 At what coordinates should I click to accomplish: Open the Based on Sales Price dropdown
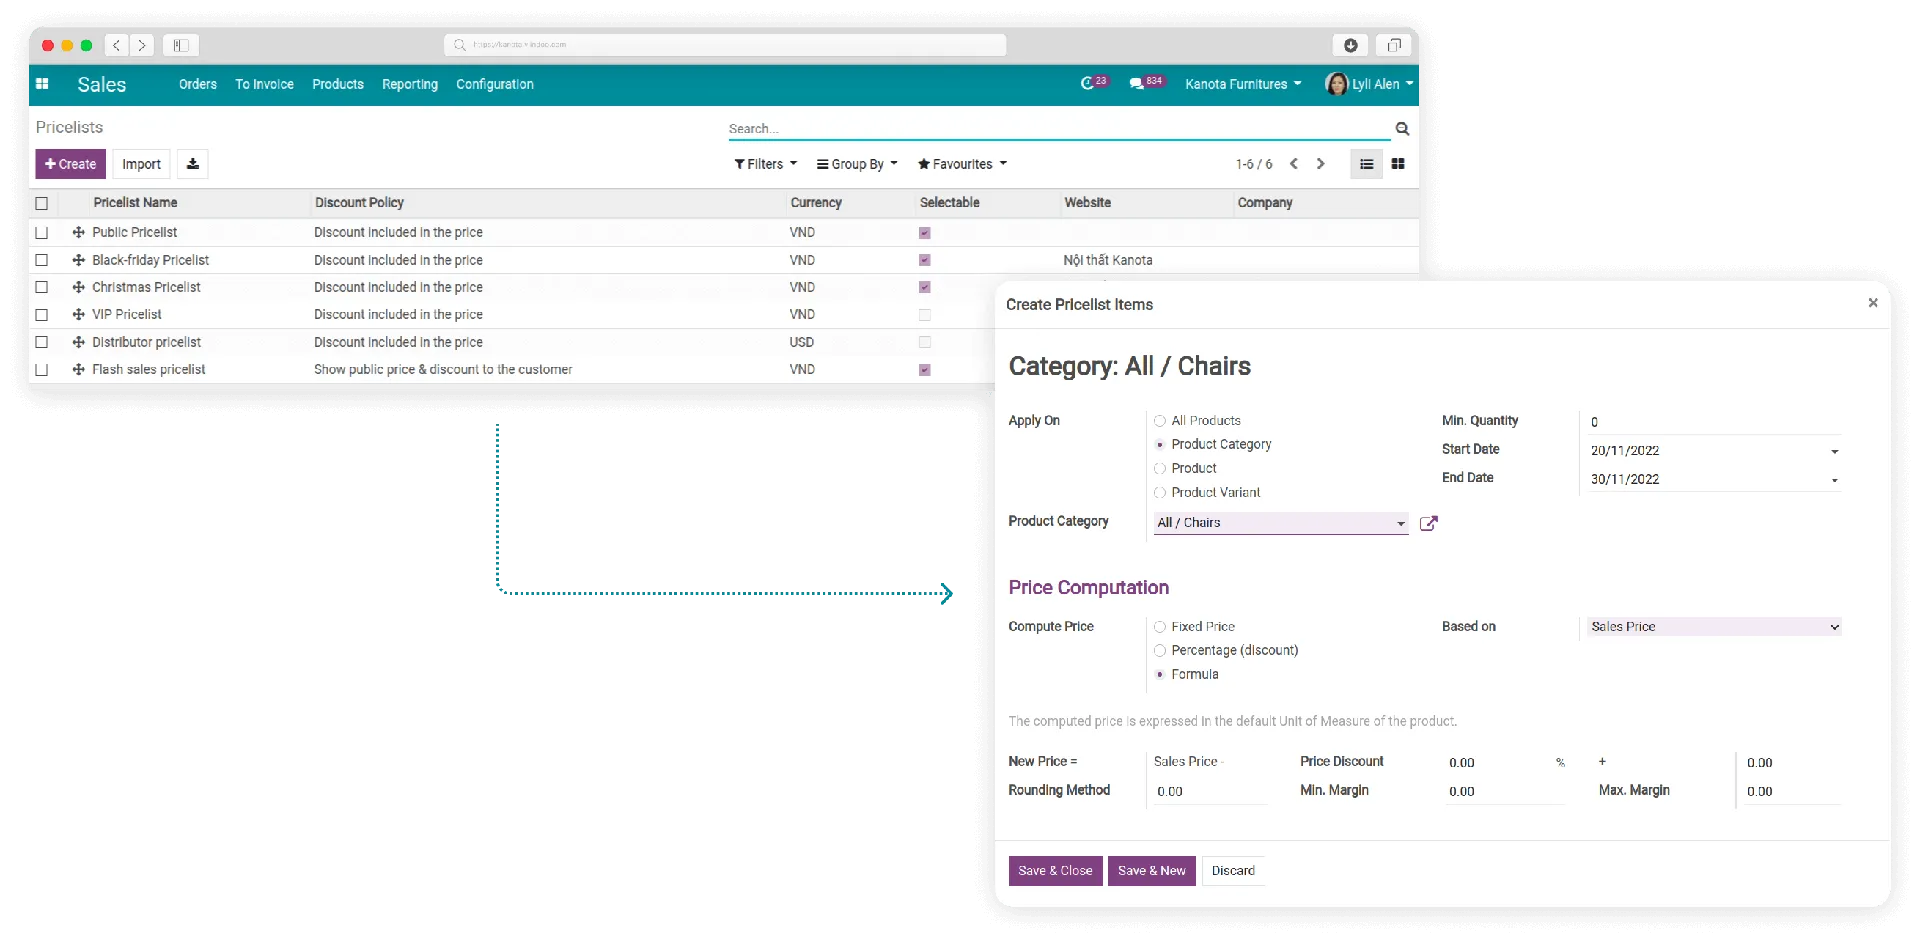[1713, 627]
